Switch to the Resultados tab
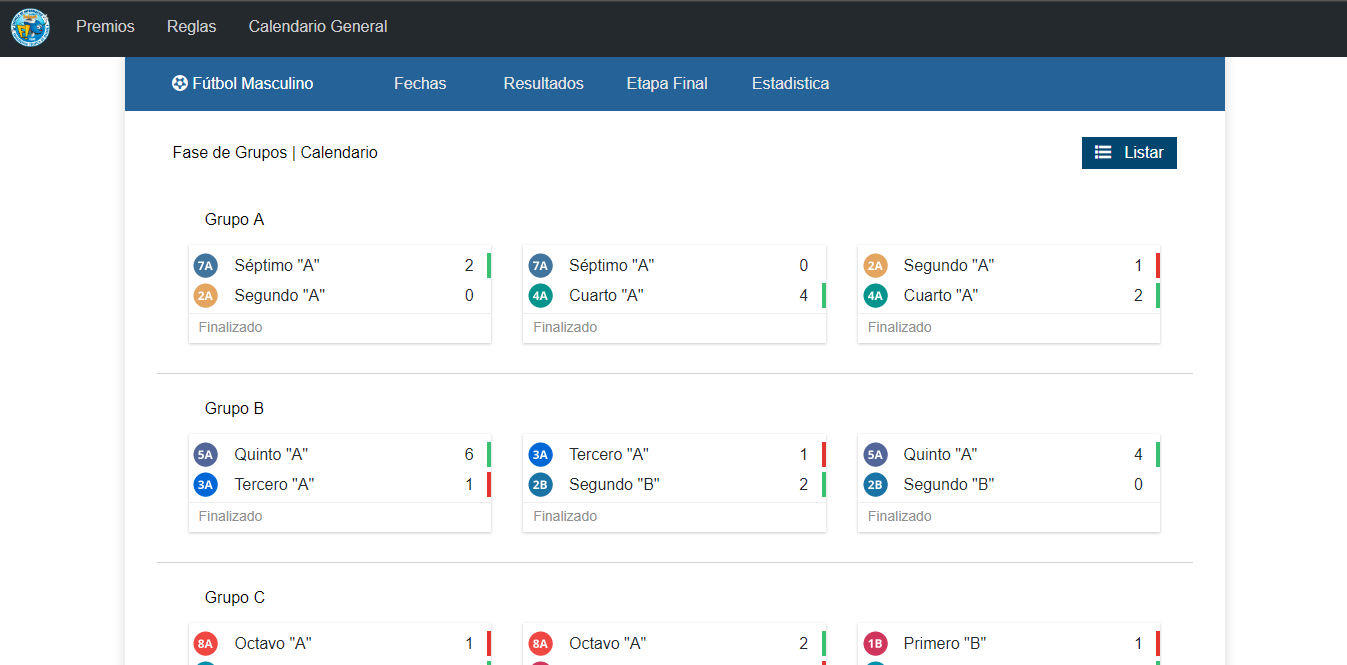1347x665 pixels. pyautogui.click(x=544, y=84)
